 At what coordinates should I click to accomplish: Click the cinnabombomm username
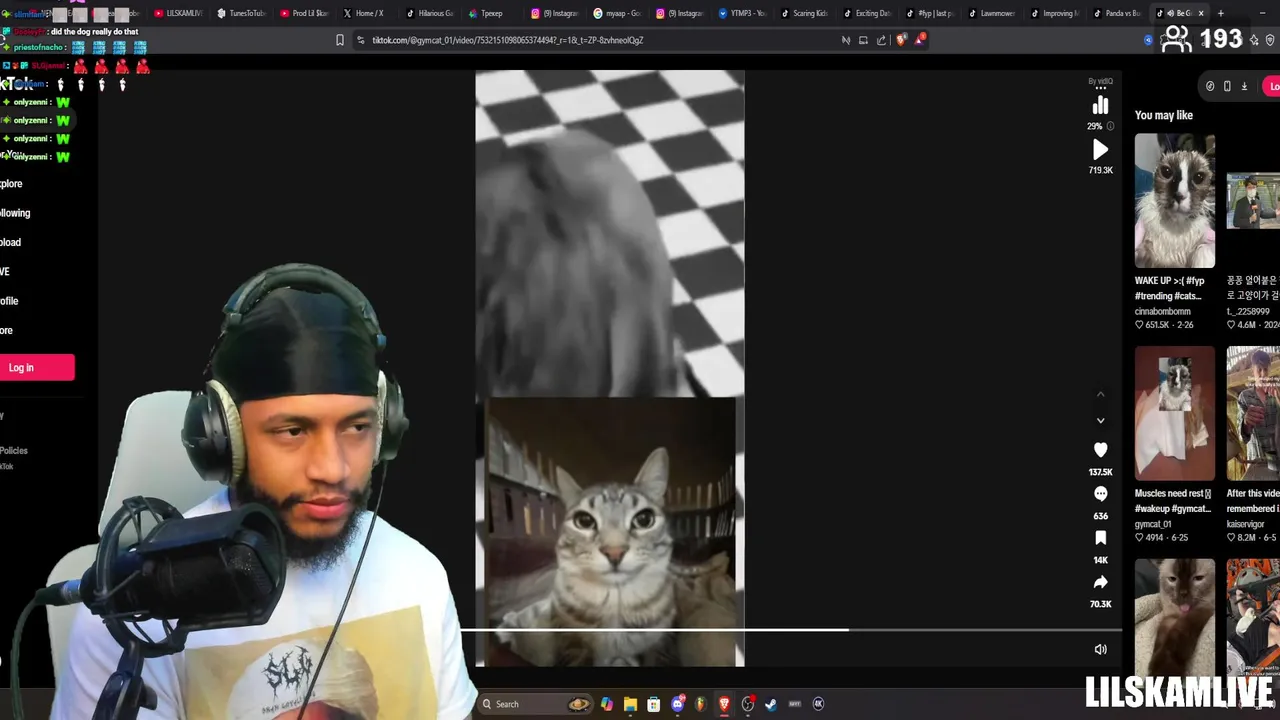[1162, 311]
